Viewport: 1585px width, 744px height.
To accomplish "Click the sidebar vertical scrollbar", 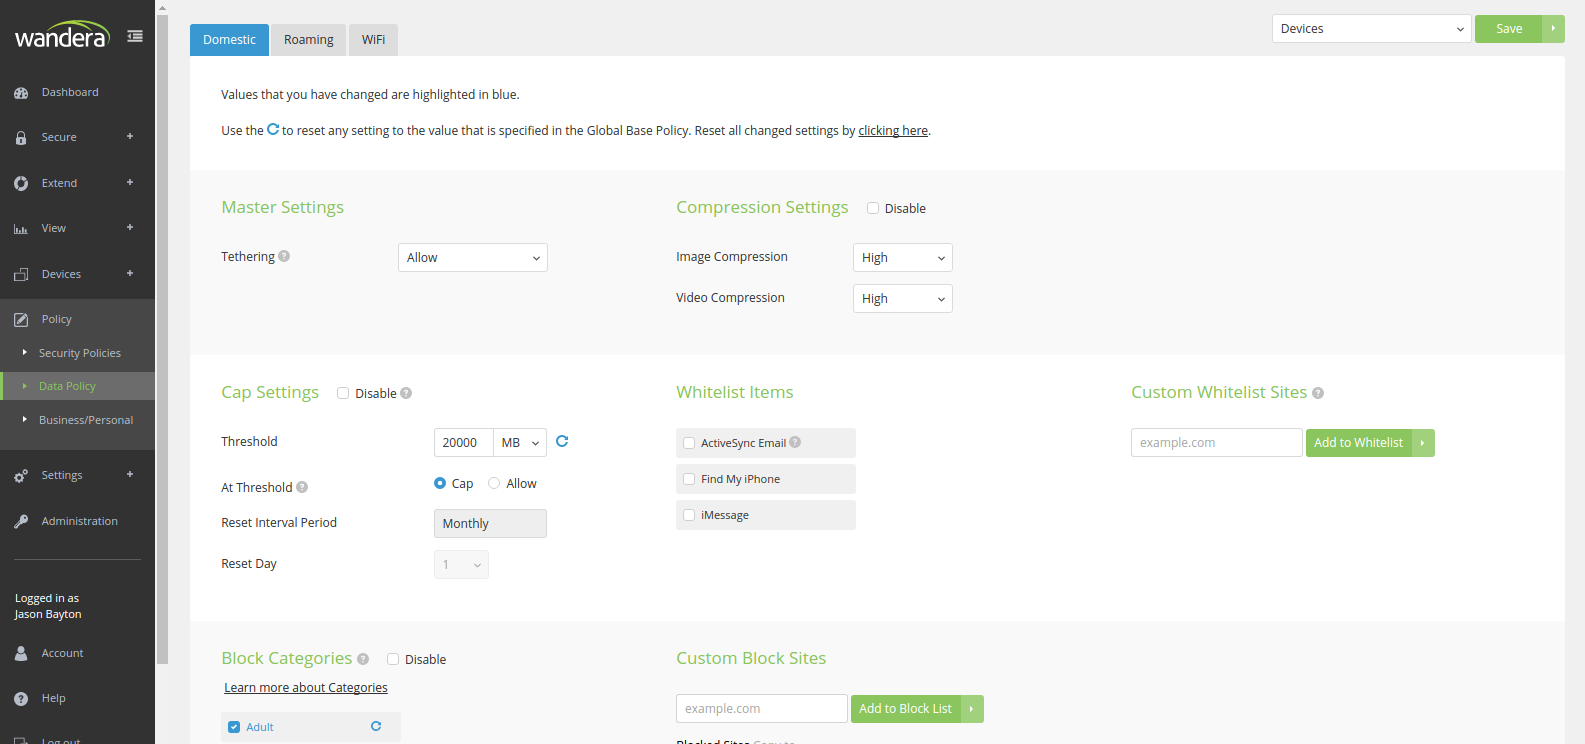I will tap(162, 330).
